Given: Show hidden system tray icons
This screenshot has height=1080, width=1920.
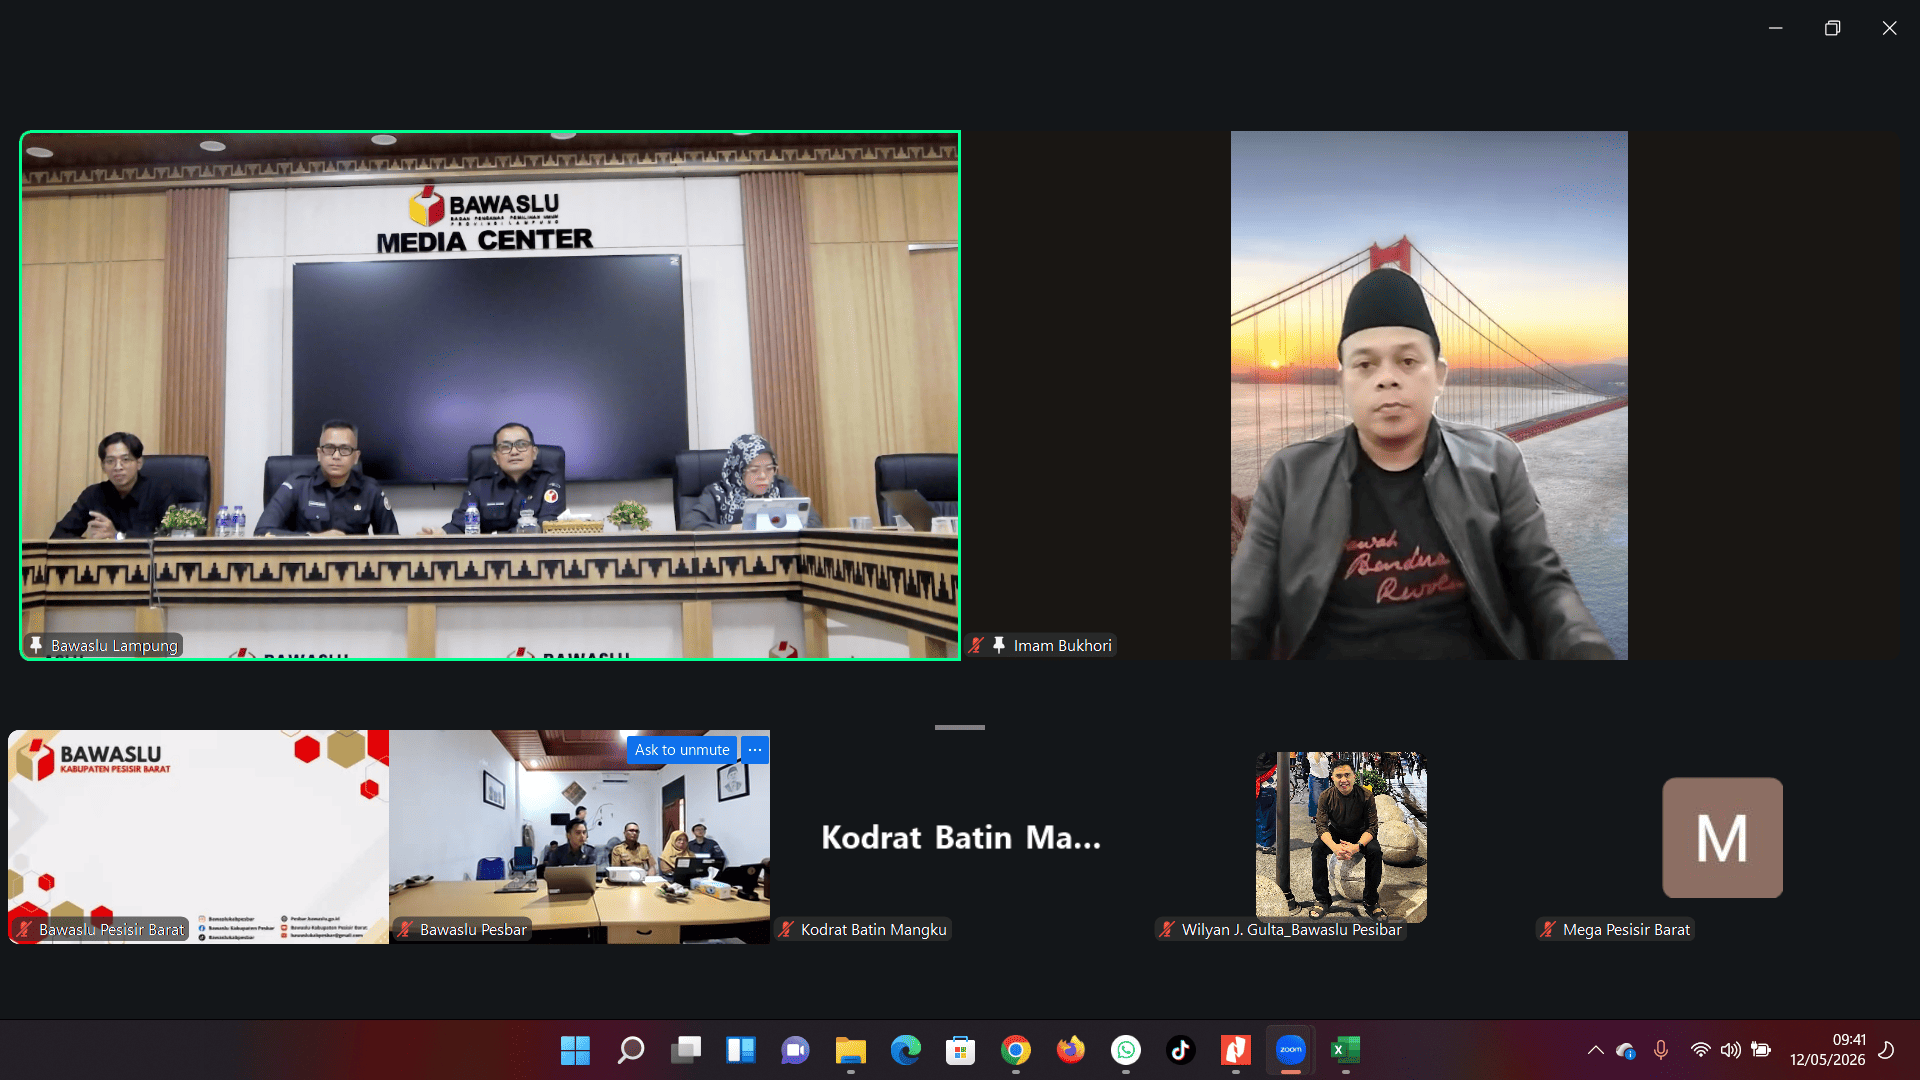Looking at the screenshot, I should pyautogui.click(x=1595, y=1050).
